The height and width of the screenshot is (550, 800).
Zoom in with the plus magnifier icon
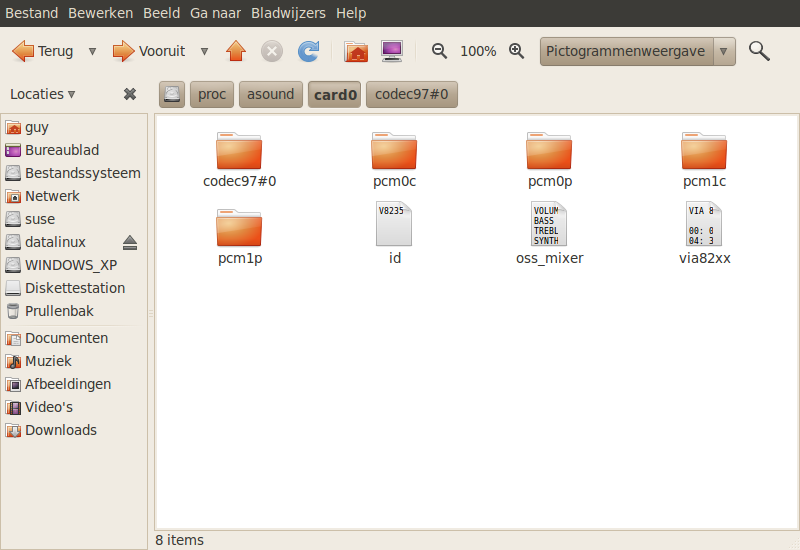(x=517, y=51)
